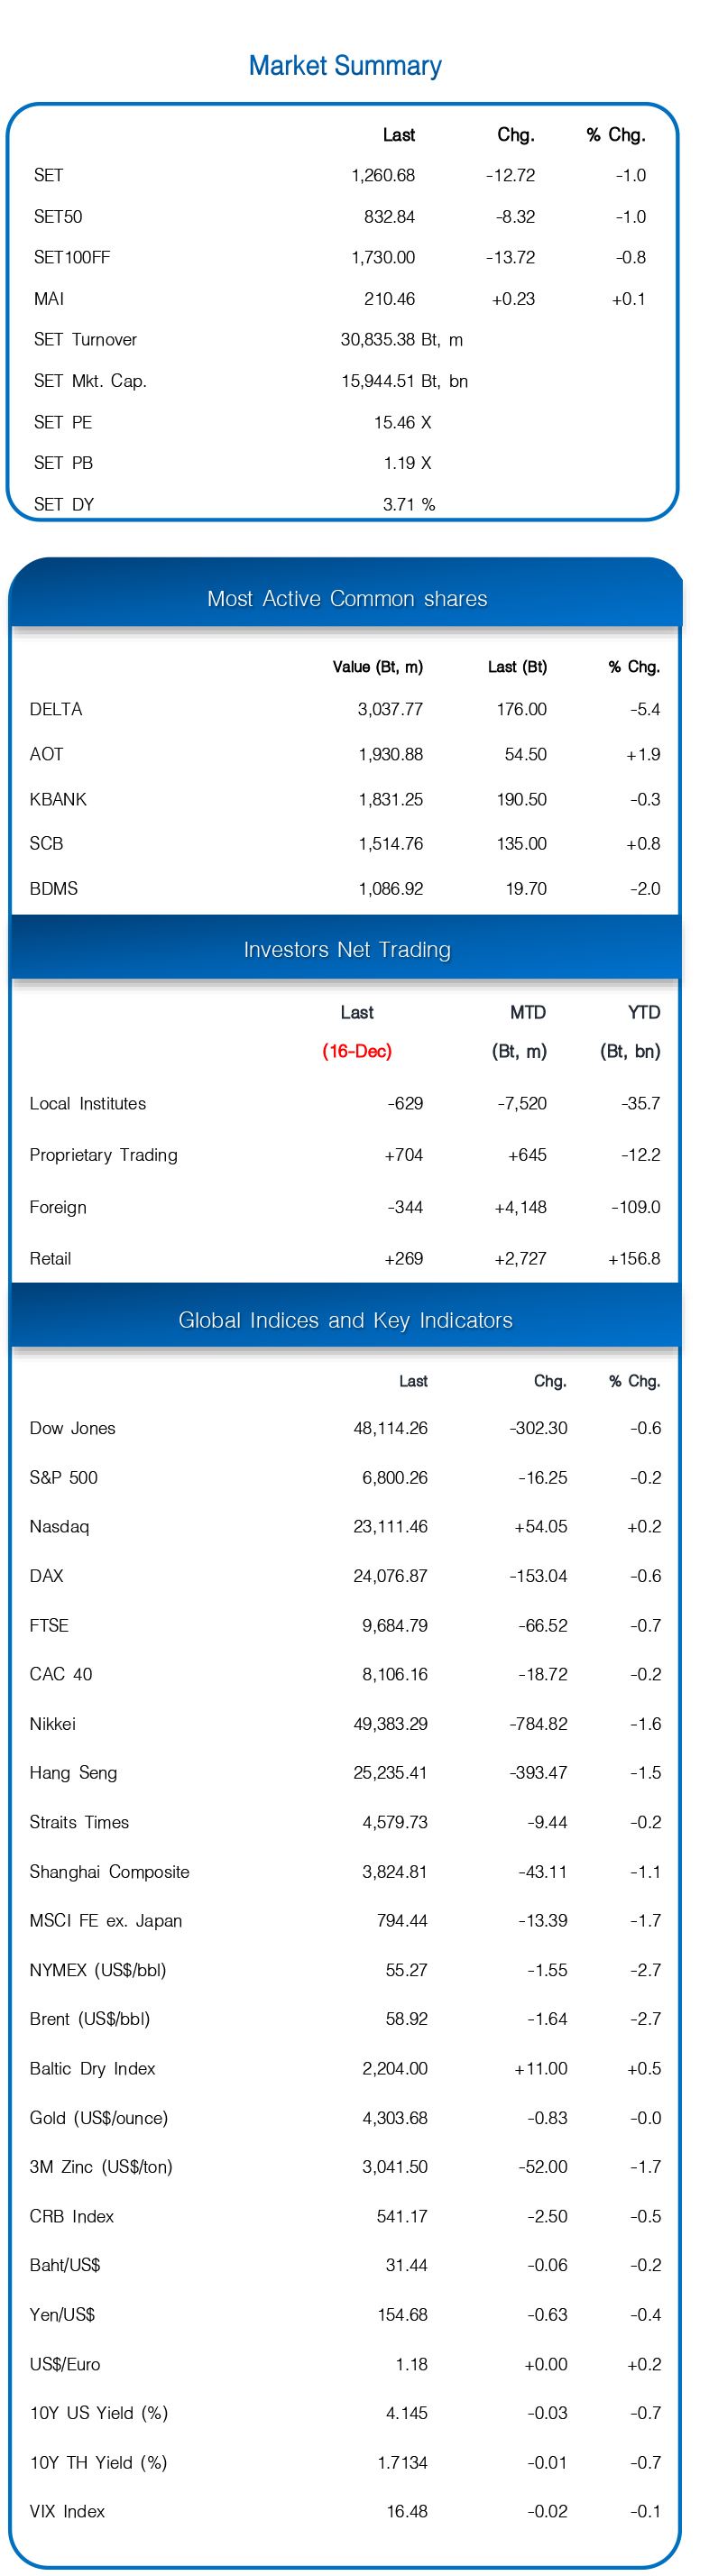Viewport: 709px width, 2576px height.
Task: Click the VIX Index label
Action: click(x=67, y=2511)
